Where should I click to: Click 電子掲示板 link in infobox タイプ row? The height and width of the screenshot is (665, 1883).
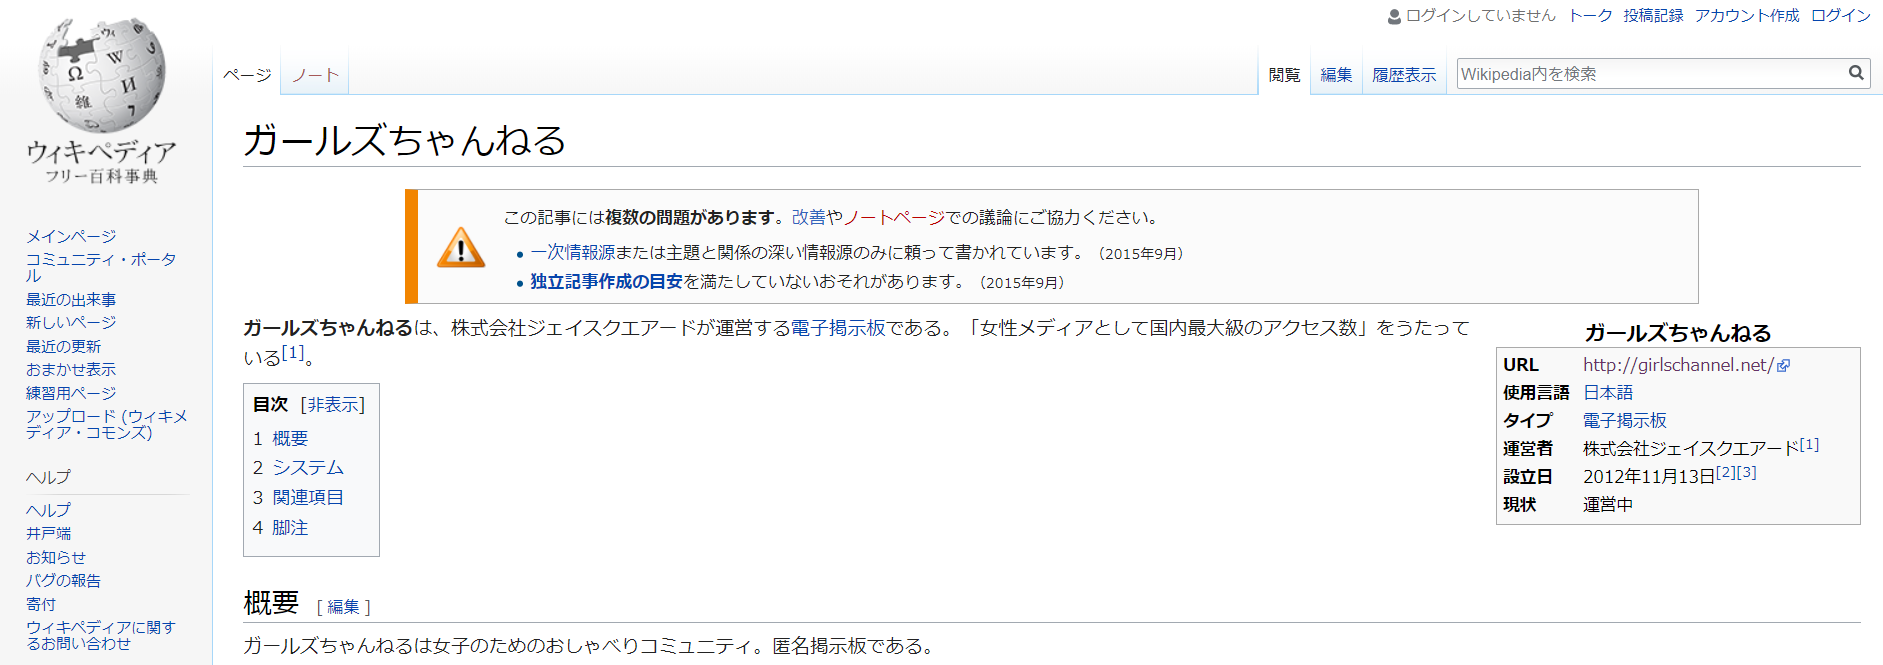[x=1625, y=421]
